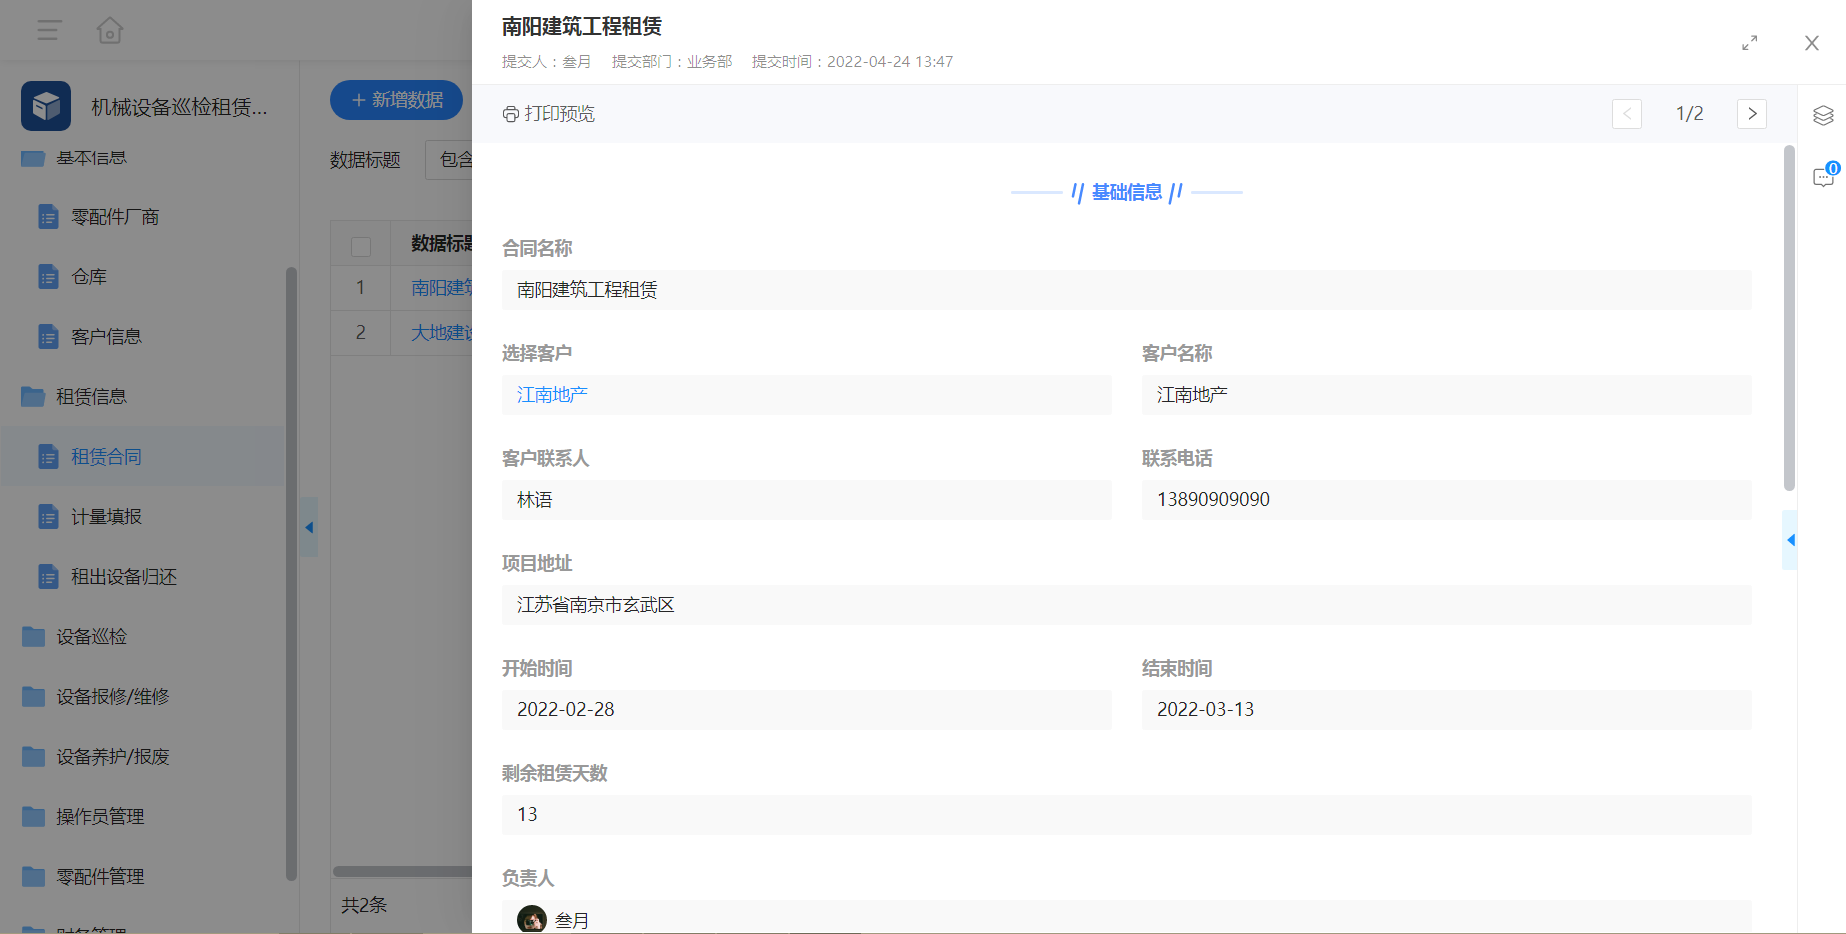Click the 打印预览 printer icon
1846x934 pixels.
click(510, 114)
